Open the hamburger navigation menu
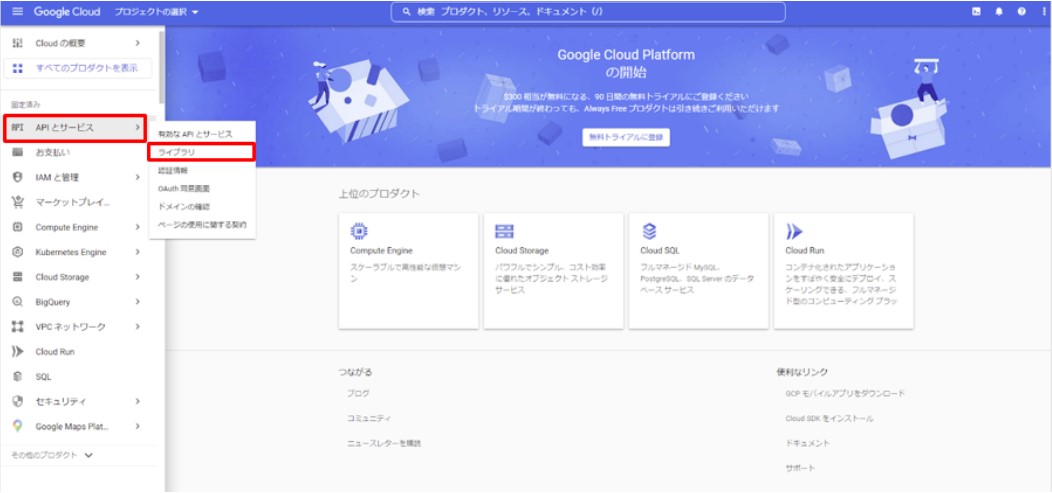This screenshot has height=493, width=1052. 17,11
